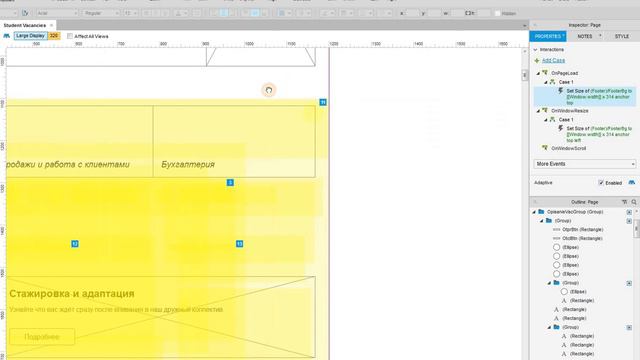The height and width of the screenshot is (360, 640).
Task: Uncheck the Adaptive Enabled checkbox
Action: [x=601, y=183]
